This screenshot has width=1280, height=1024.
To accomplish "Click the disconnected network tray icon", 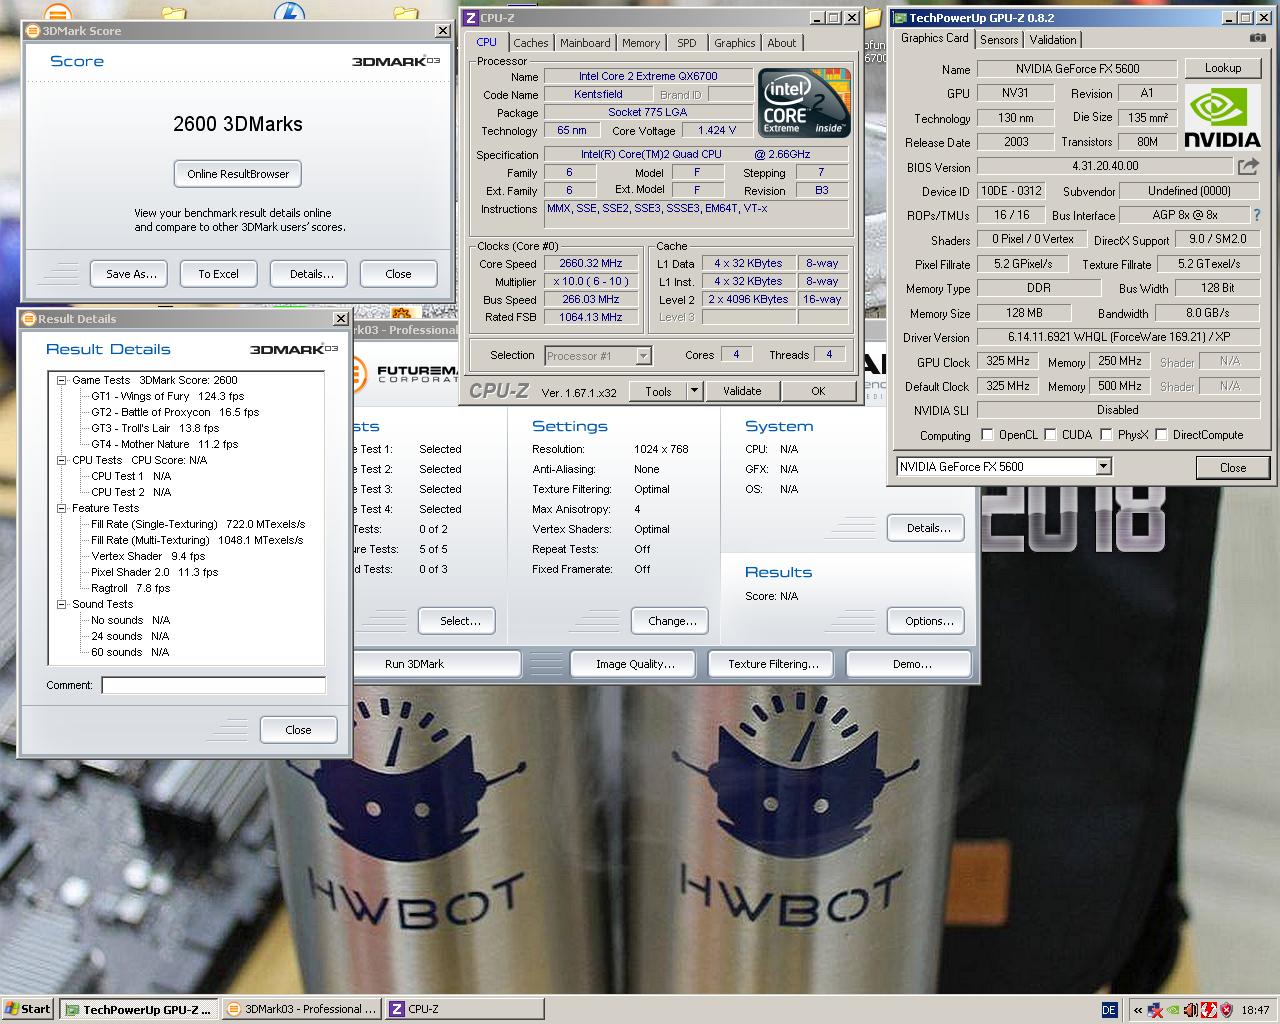I will [1155, 1010].
